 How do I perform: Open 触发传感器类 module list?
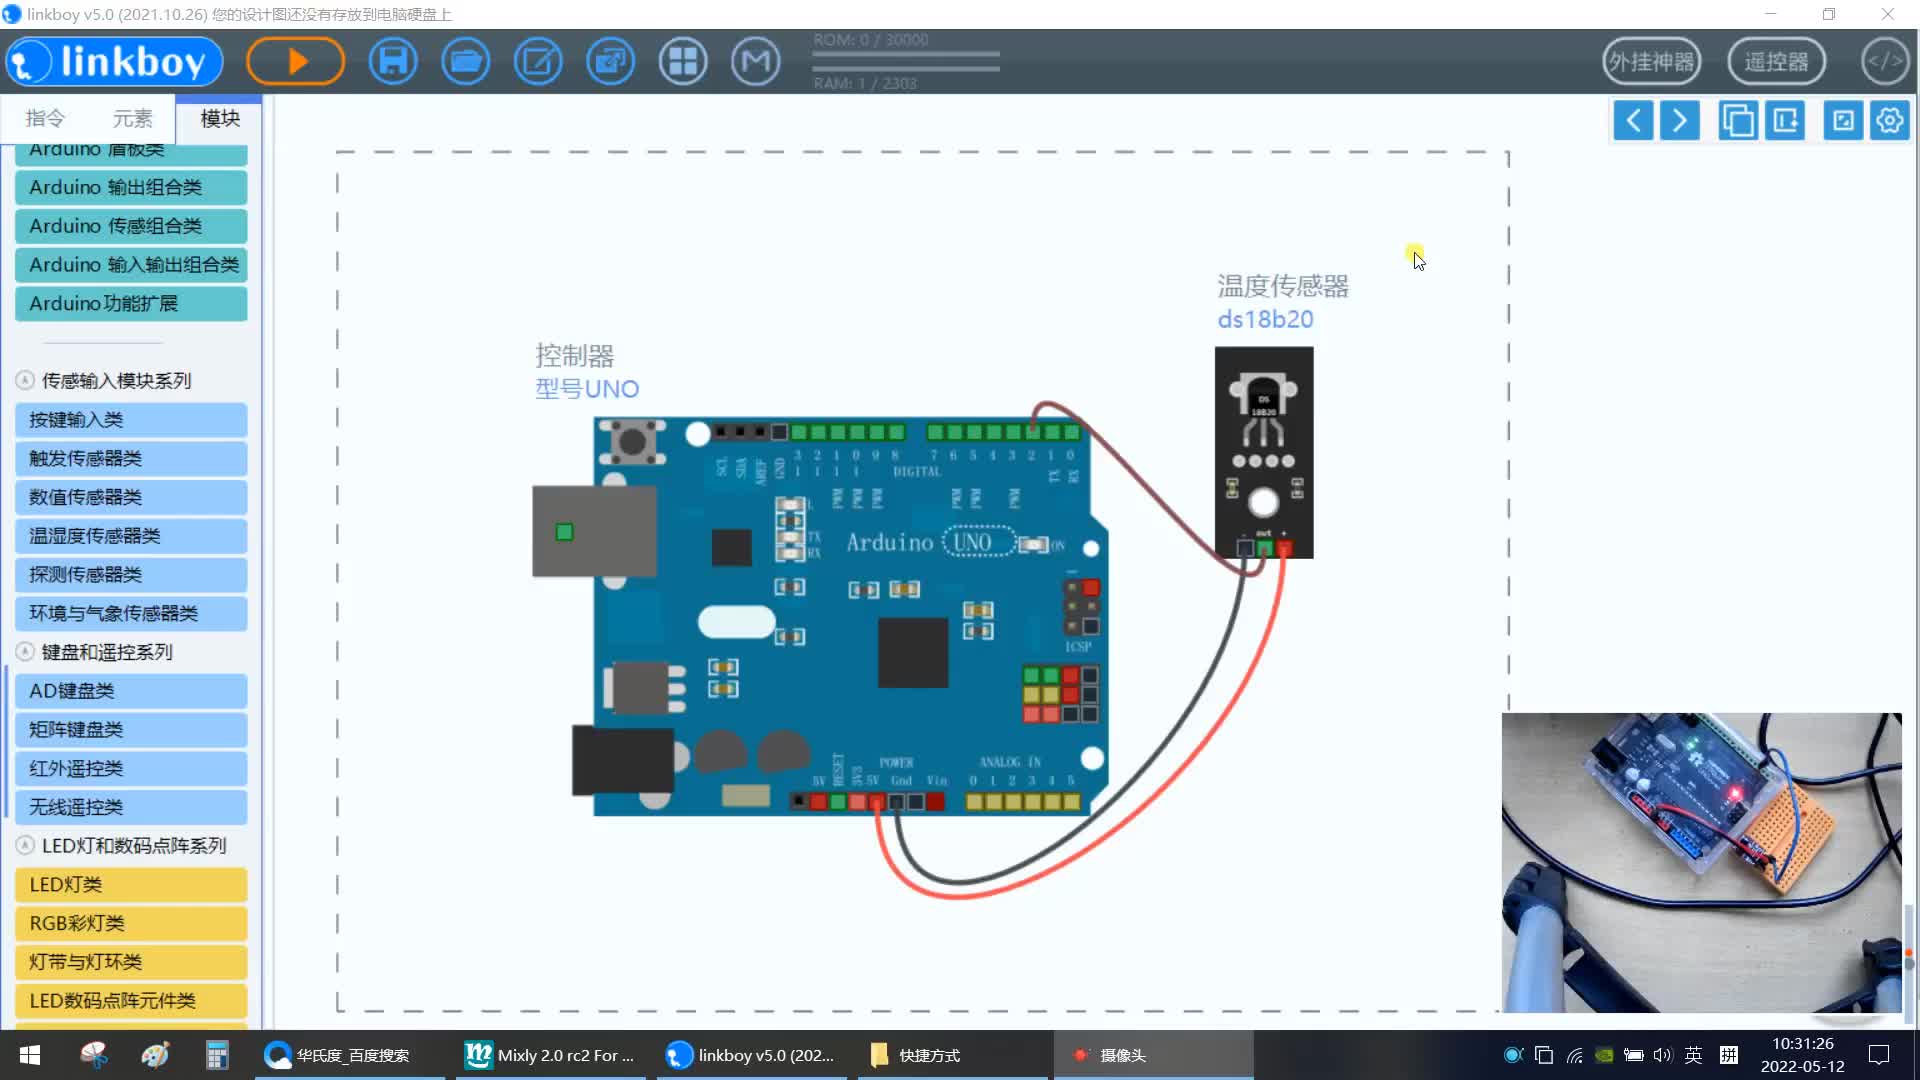coord(131,459)
